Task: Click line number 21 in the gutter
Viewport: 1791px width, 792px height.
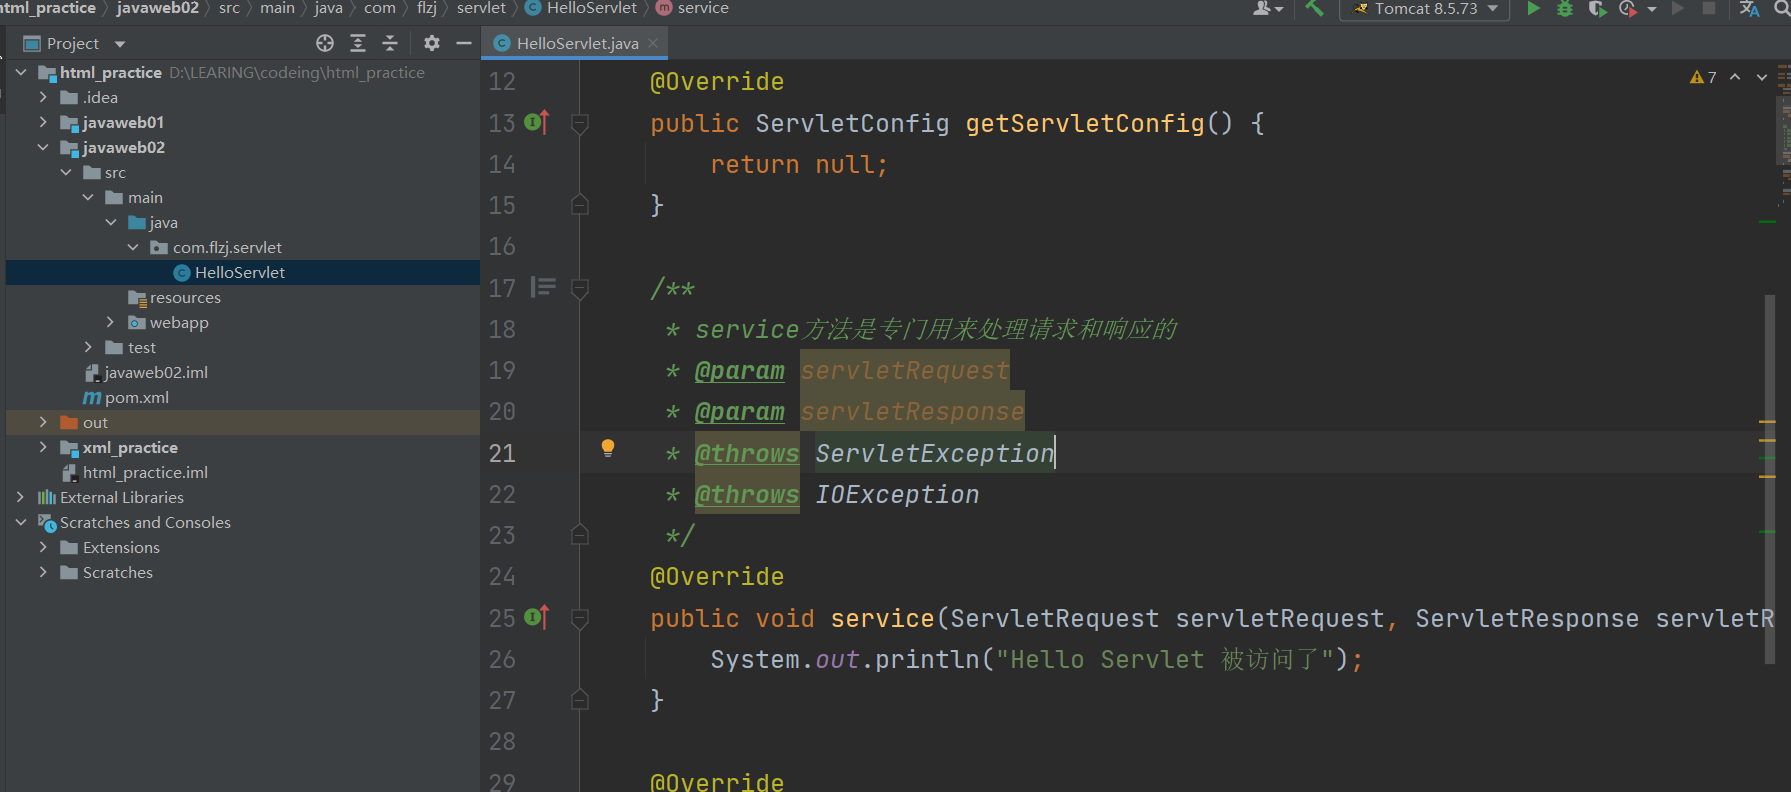Action: [x=502, y=453]
